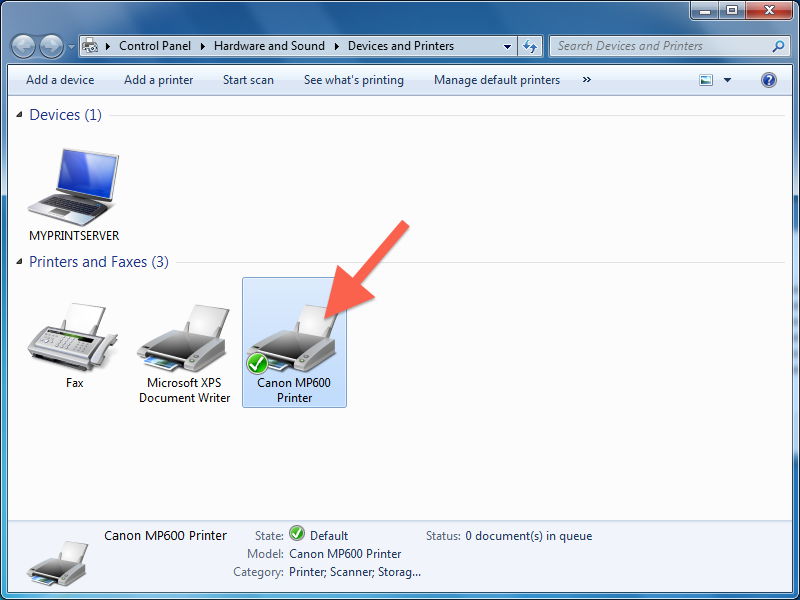Maximize the Devices and Printers window

(732, 10)
